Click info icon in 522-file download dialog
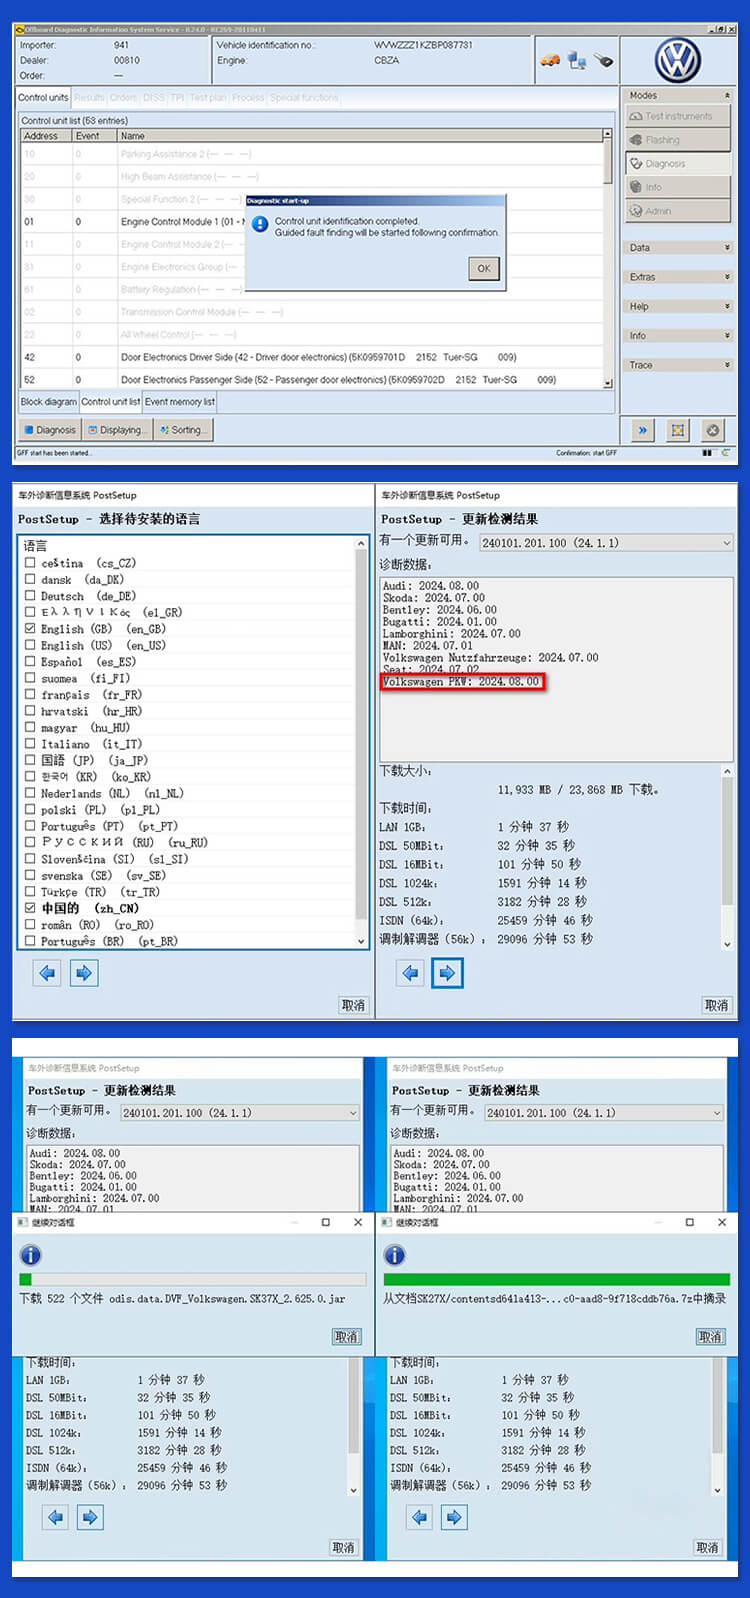The image size is (750, 1598). click(x=31, y=1254)
